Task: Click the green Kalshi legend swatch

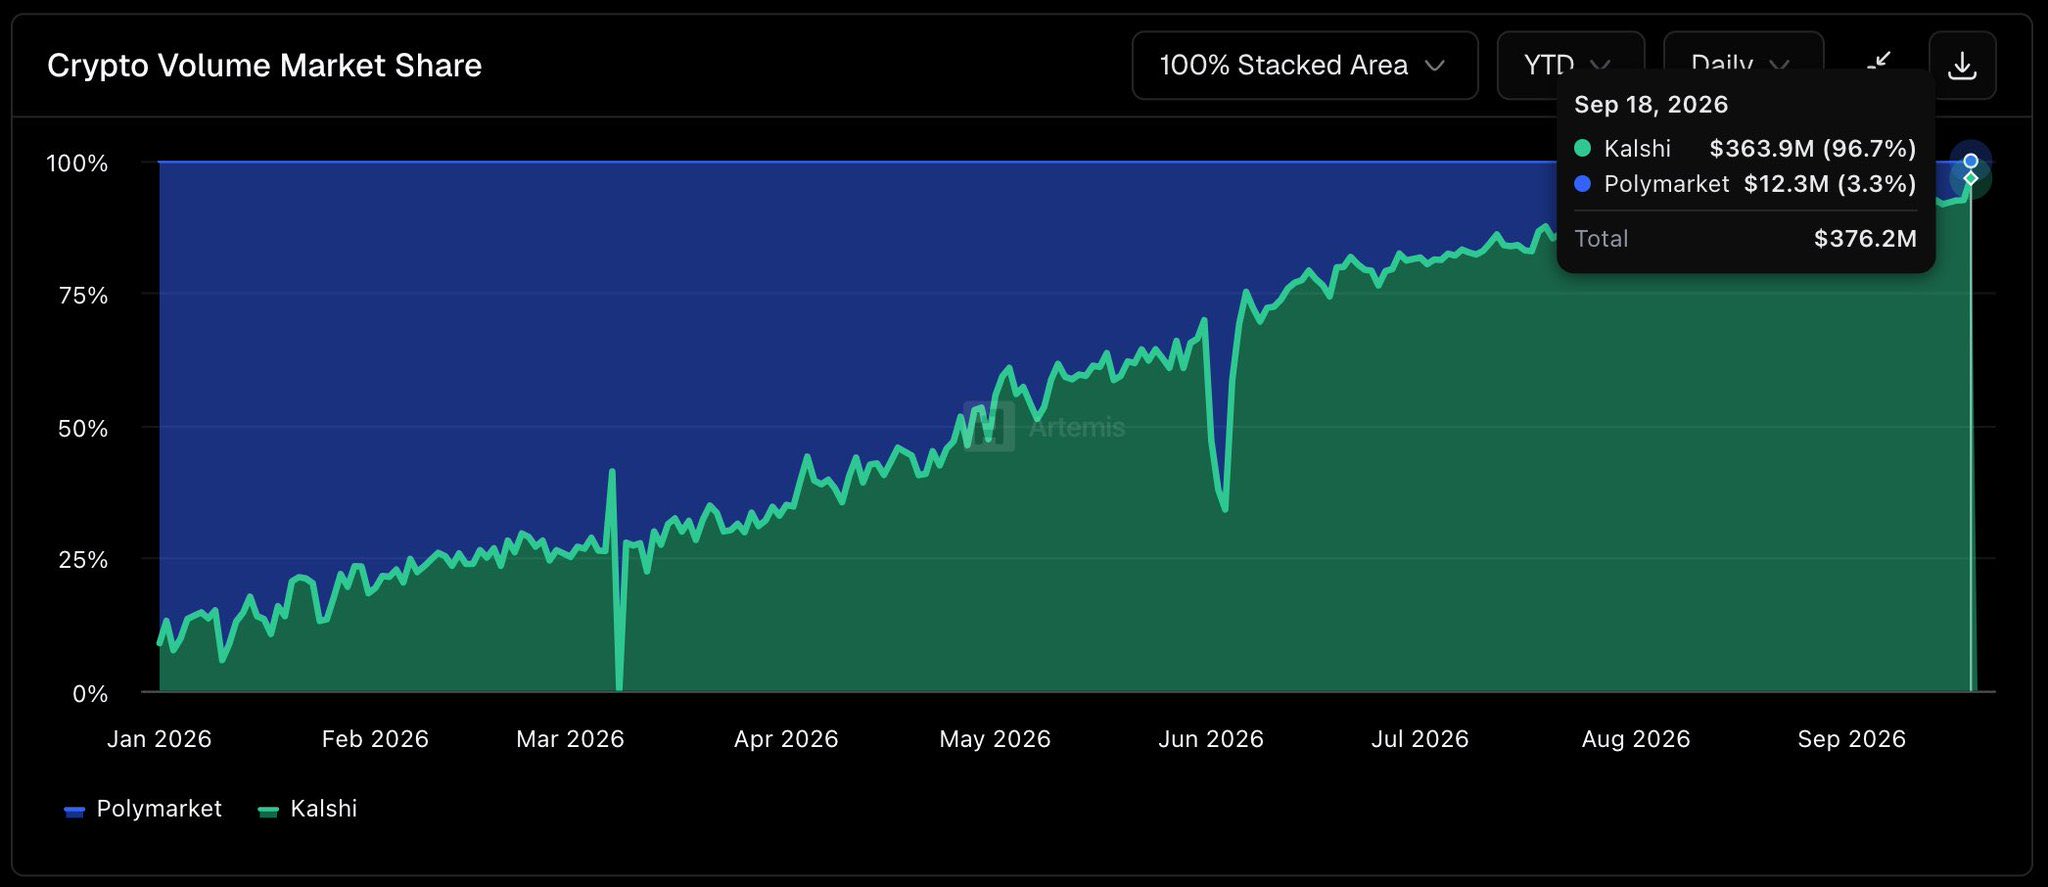Action: pyautogui.click(x=268, y=811)
